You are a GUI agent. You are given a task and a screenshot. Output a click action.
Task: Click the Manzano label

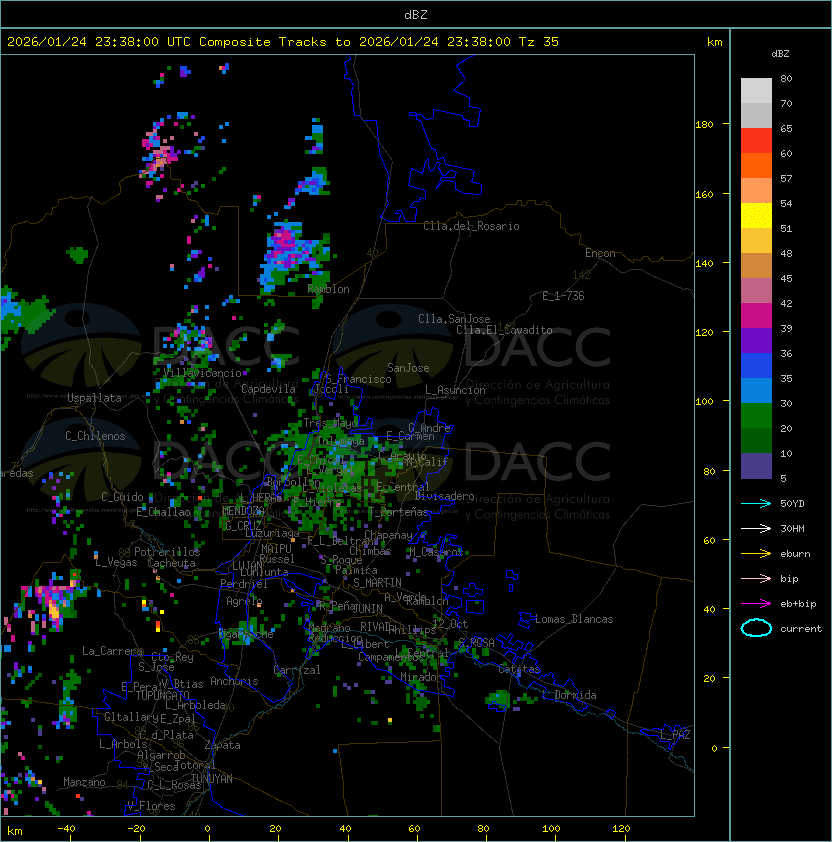click(84, 782)
